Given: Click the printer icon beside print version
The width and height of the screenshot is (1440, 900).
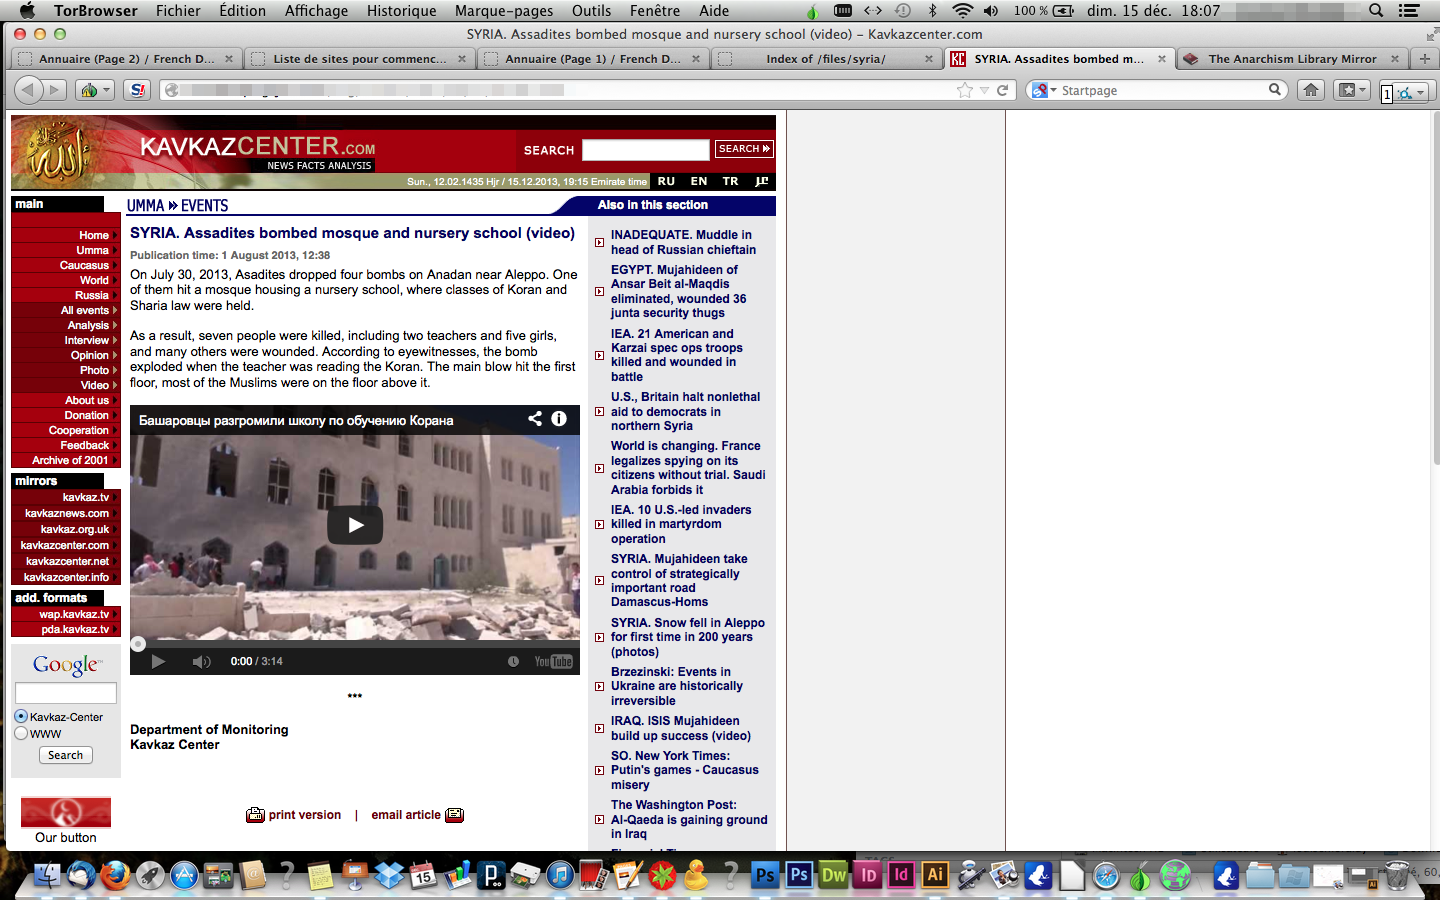Looking at the screenshot, I should click(x=255, y=815).
